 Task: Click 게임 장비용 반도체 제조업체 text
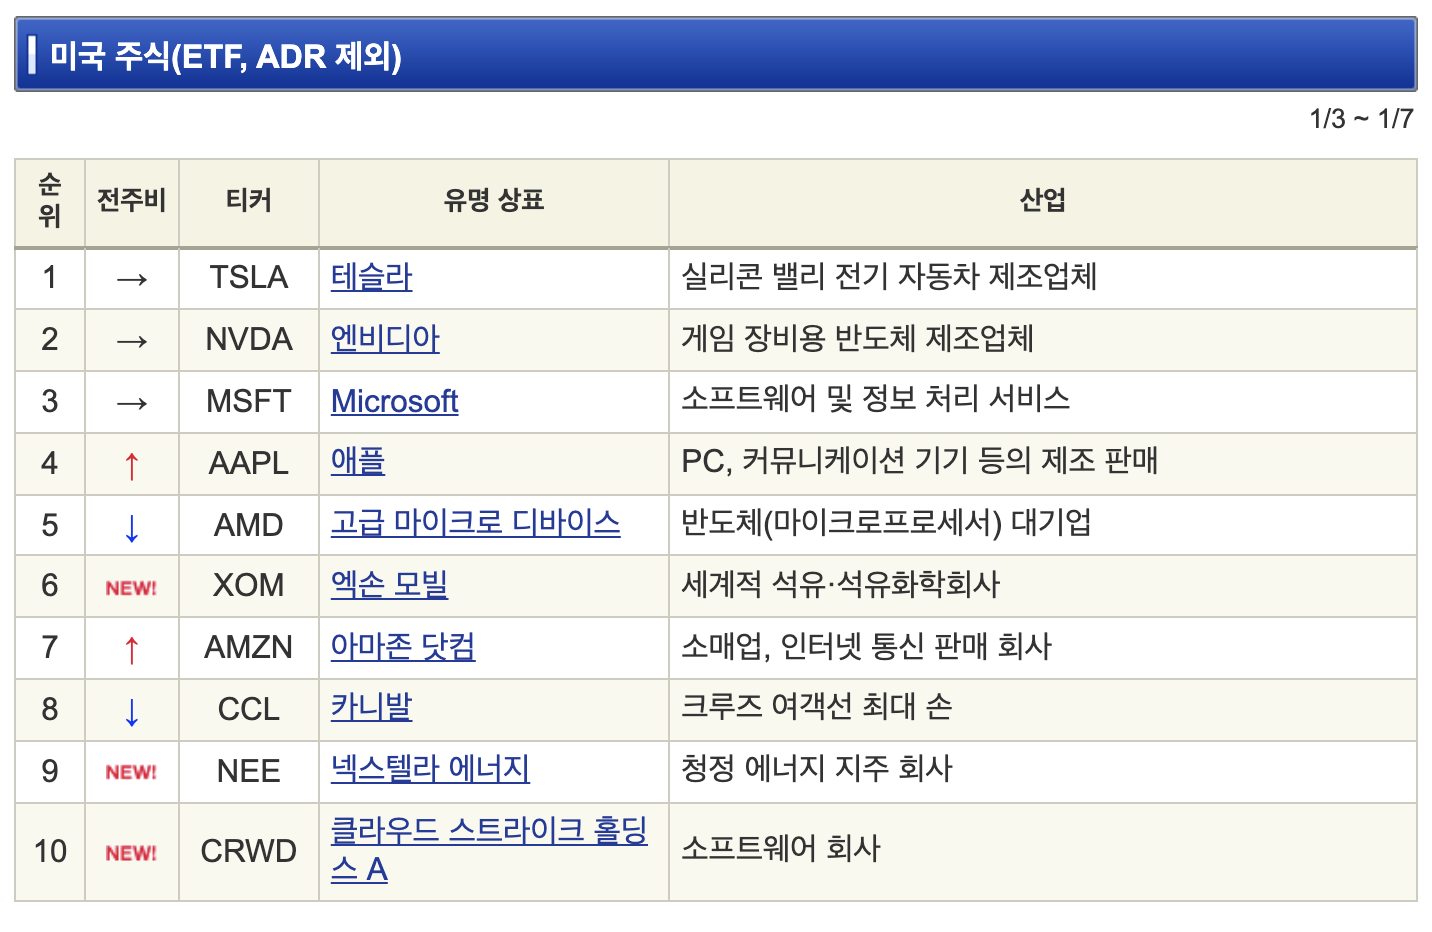pyautogui.click(x=857, y=338)
